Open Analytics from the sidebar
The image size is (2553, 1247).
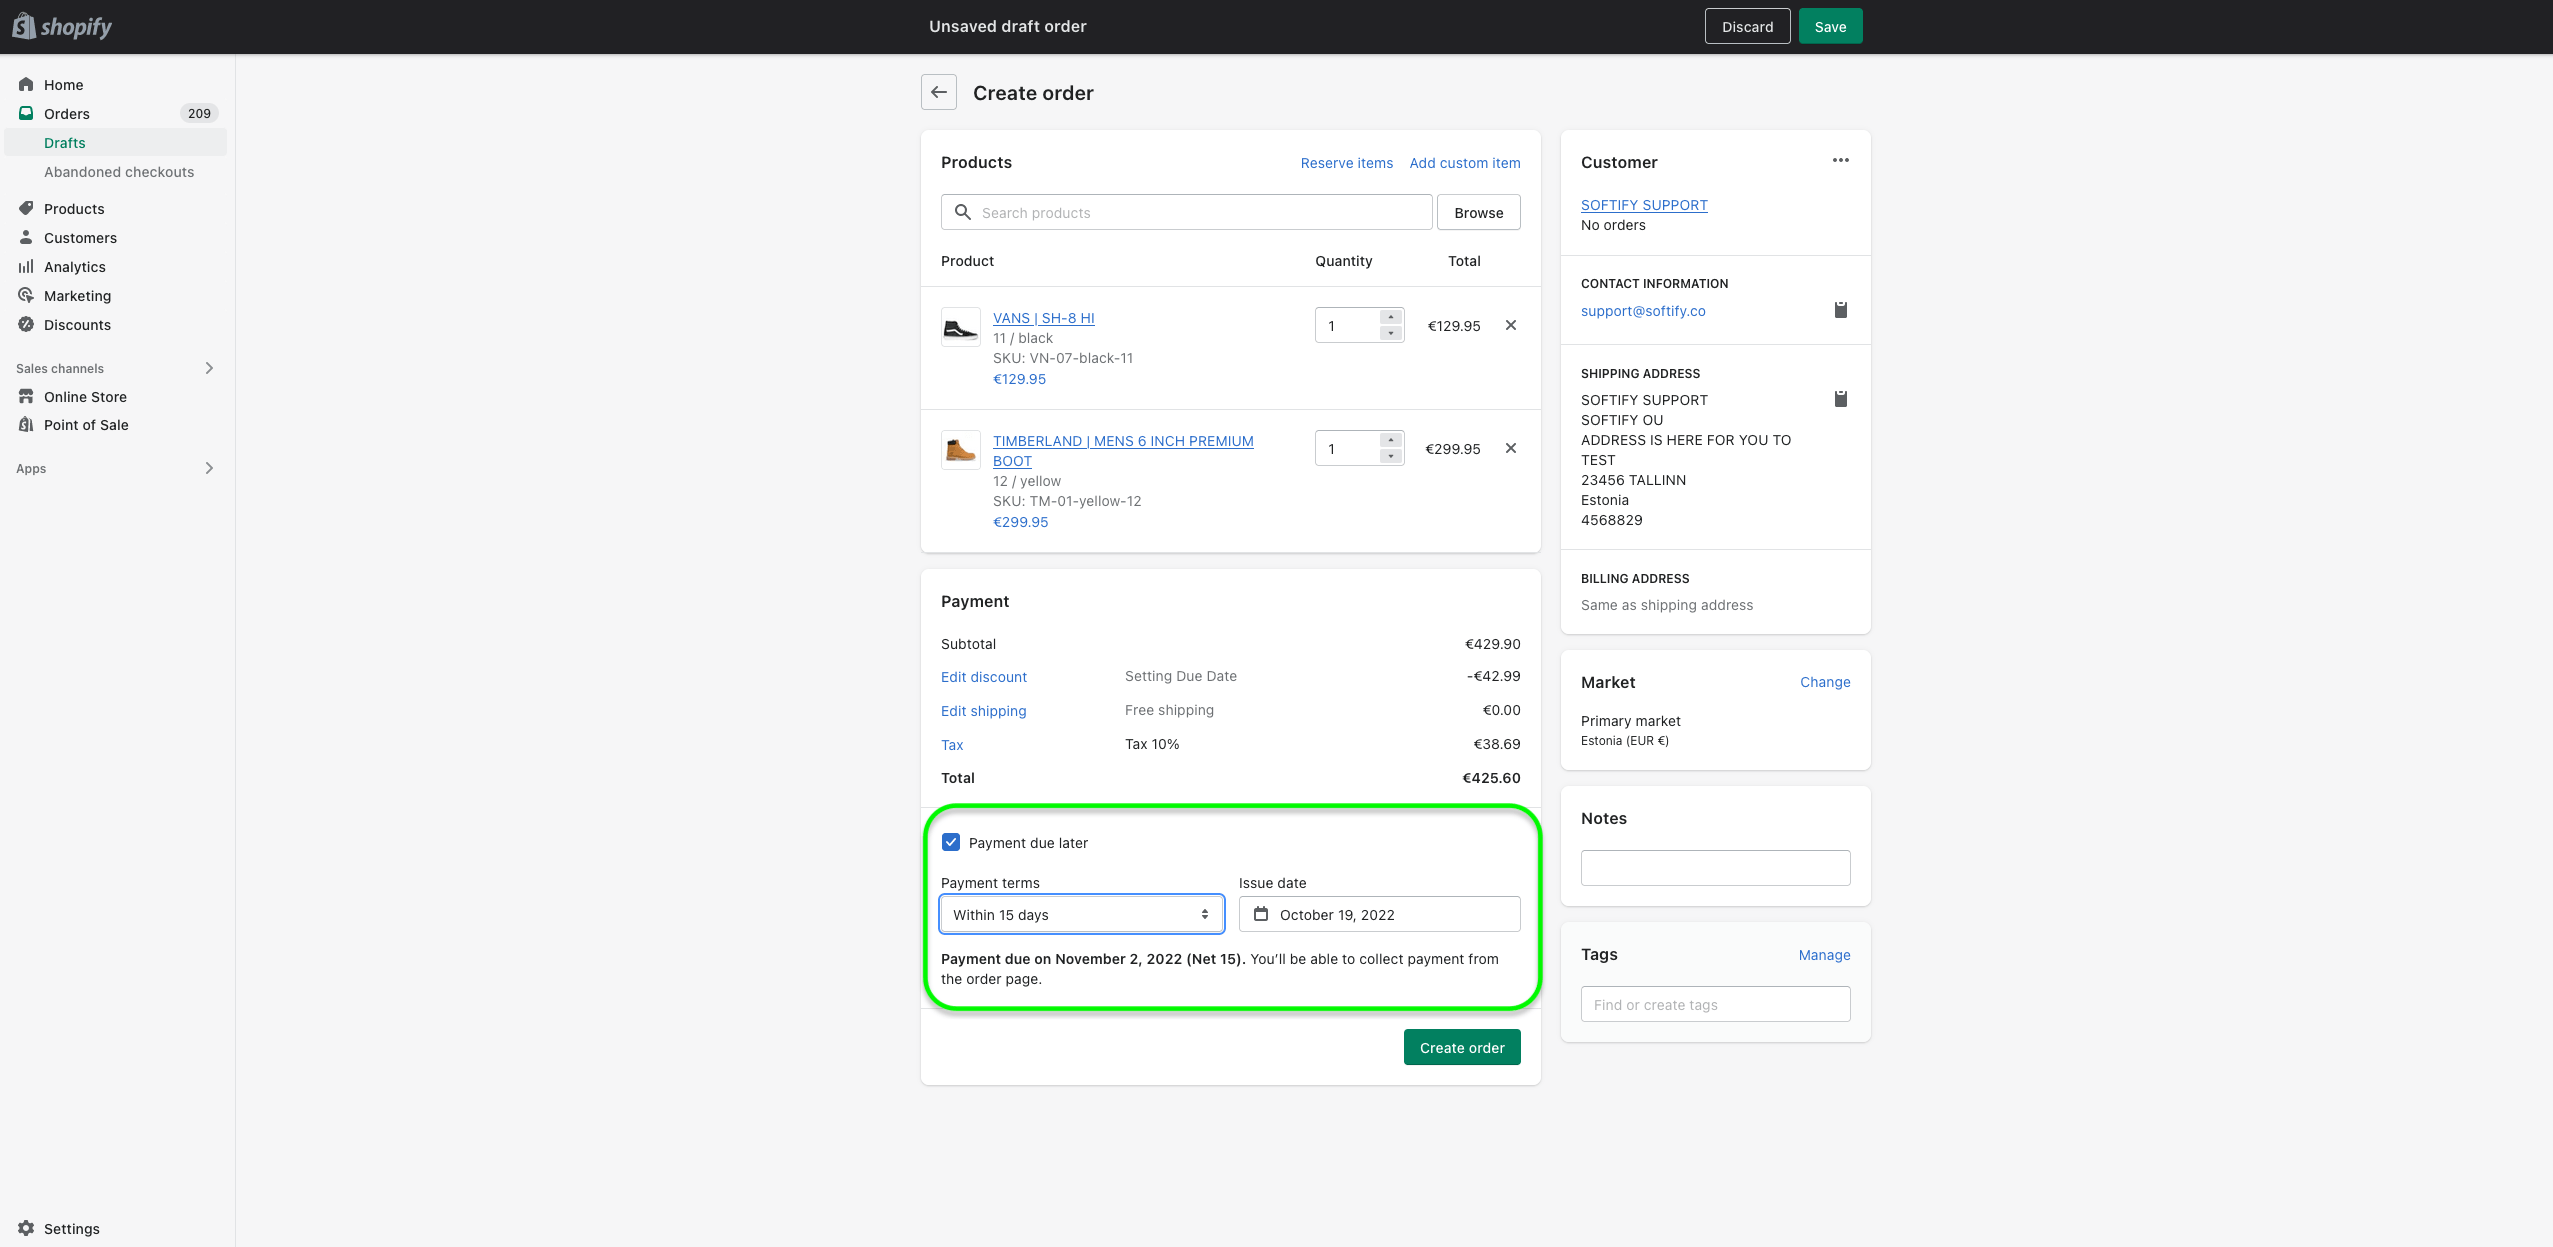(x=74, y=267)
